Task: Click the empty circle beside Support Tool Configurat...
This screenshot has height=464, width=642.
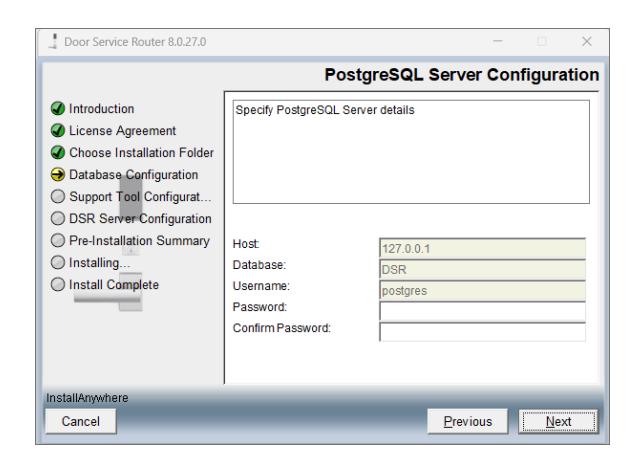Action: (x=58, y=197)
